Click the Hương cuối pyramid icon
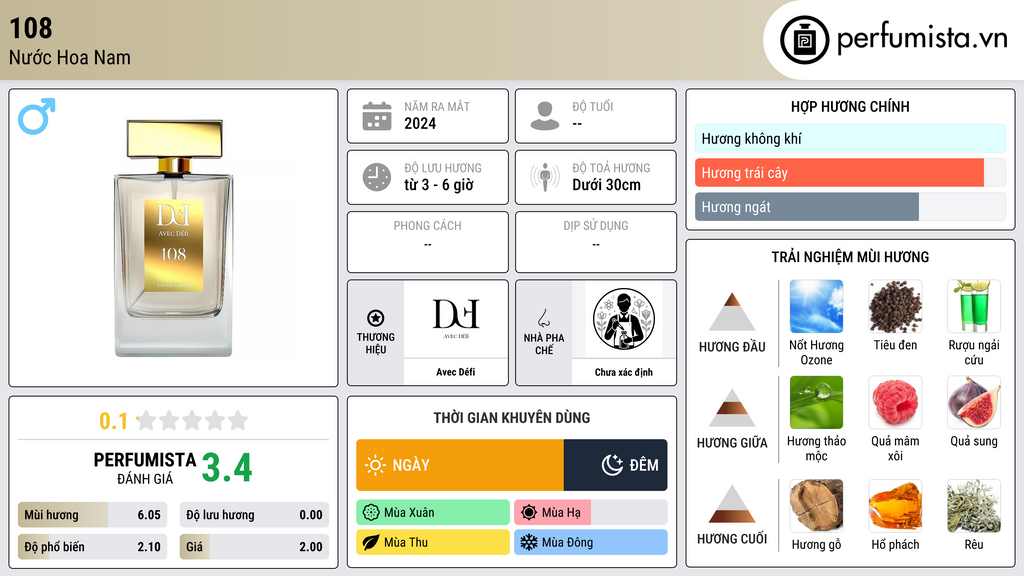The width and height of the screenshot is (1024, 576). click(732, 504)
